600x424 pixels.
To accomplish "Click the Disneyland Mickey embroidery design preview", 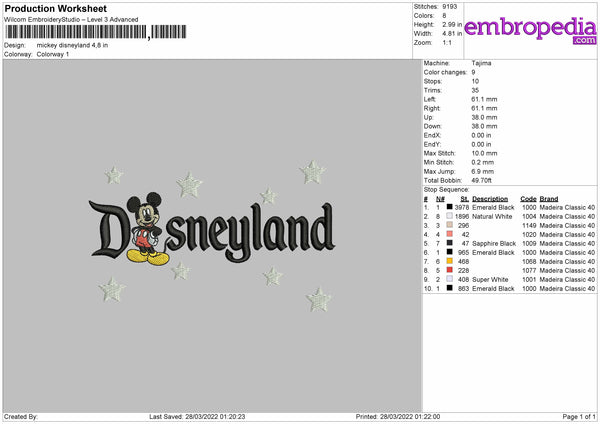I will (x=212, y=236).
